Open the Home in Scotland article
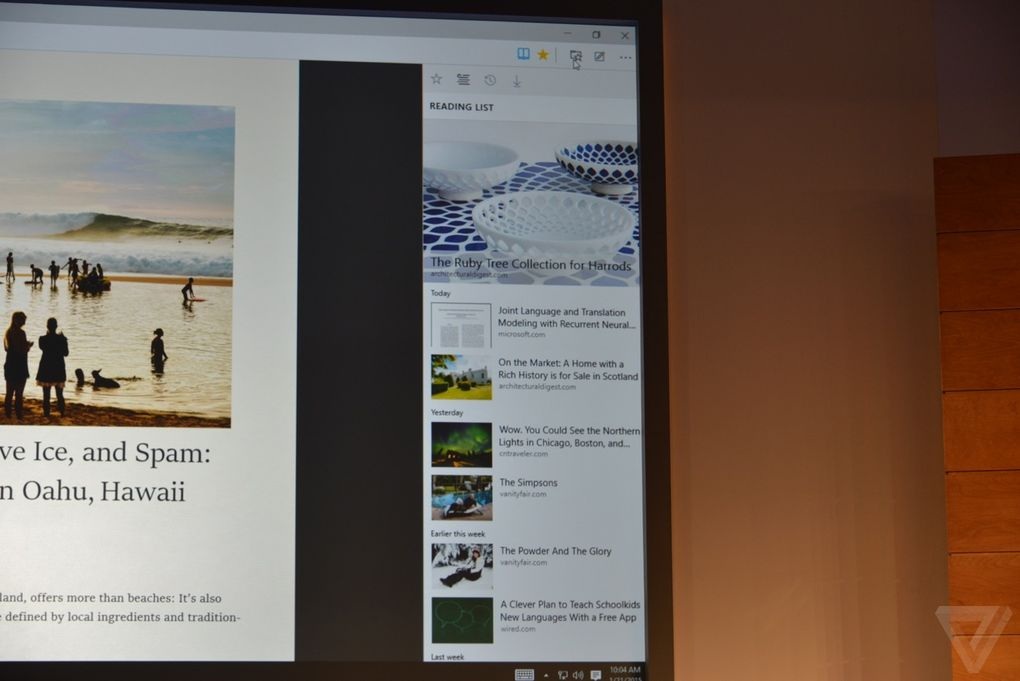This screenshot has width=1020, height=681. tap(567, 370)
